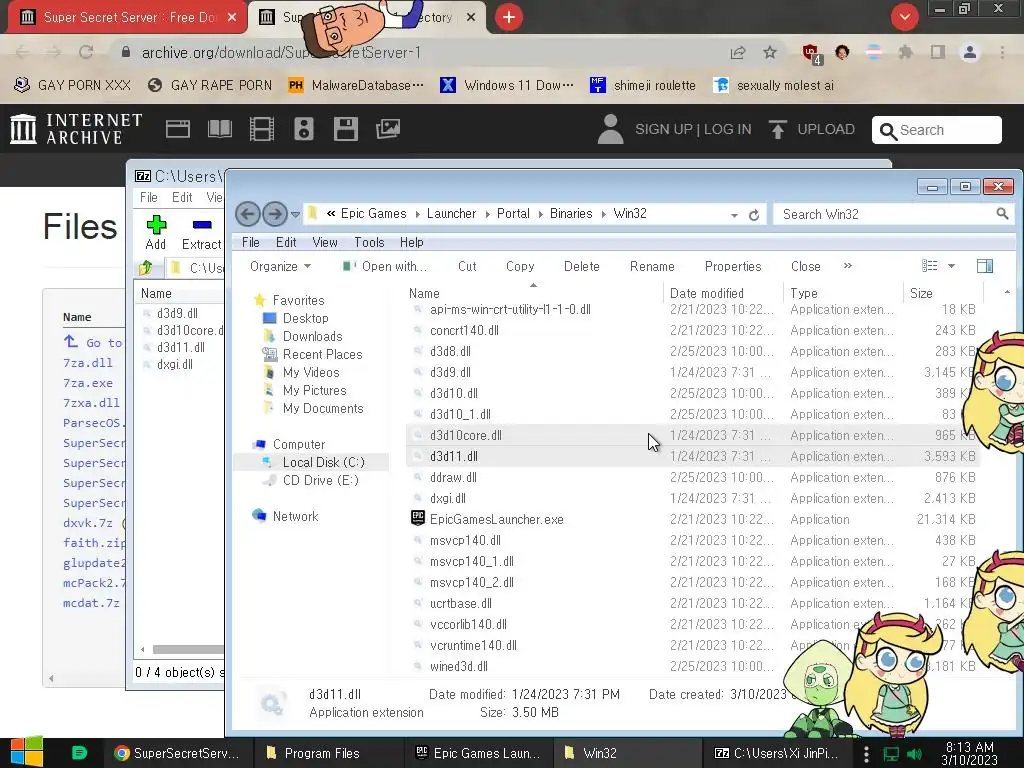Click the SIGN UP link

[x=664, y=129]
